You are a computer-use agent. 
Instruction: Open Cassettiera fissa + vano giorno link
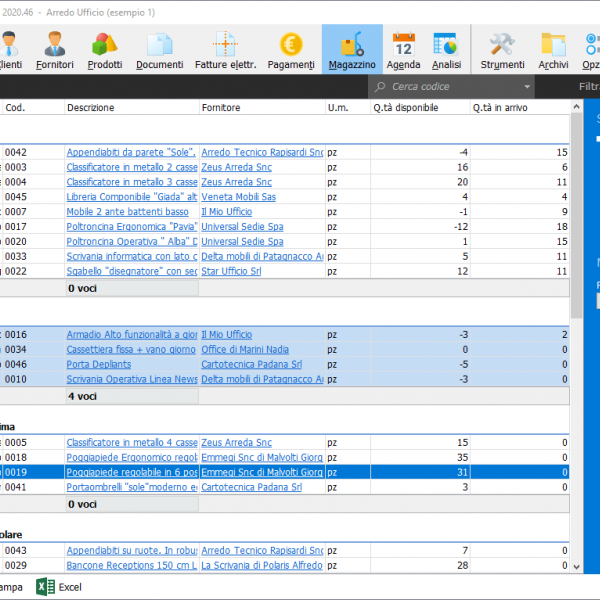[131, 350]
